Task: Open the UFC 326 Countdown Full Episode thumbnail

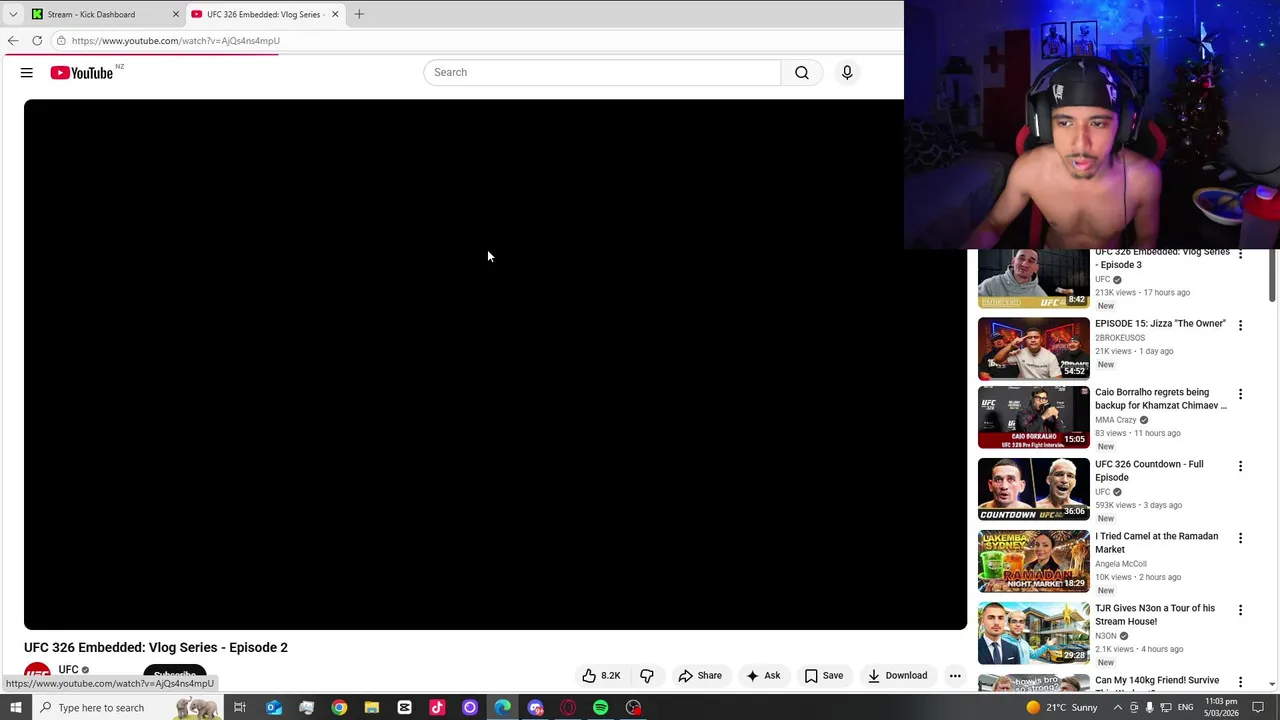Action: pos(1033,490)
